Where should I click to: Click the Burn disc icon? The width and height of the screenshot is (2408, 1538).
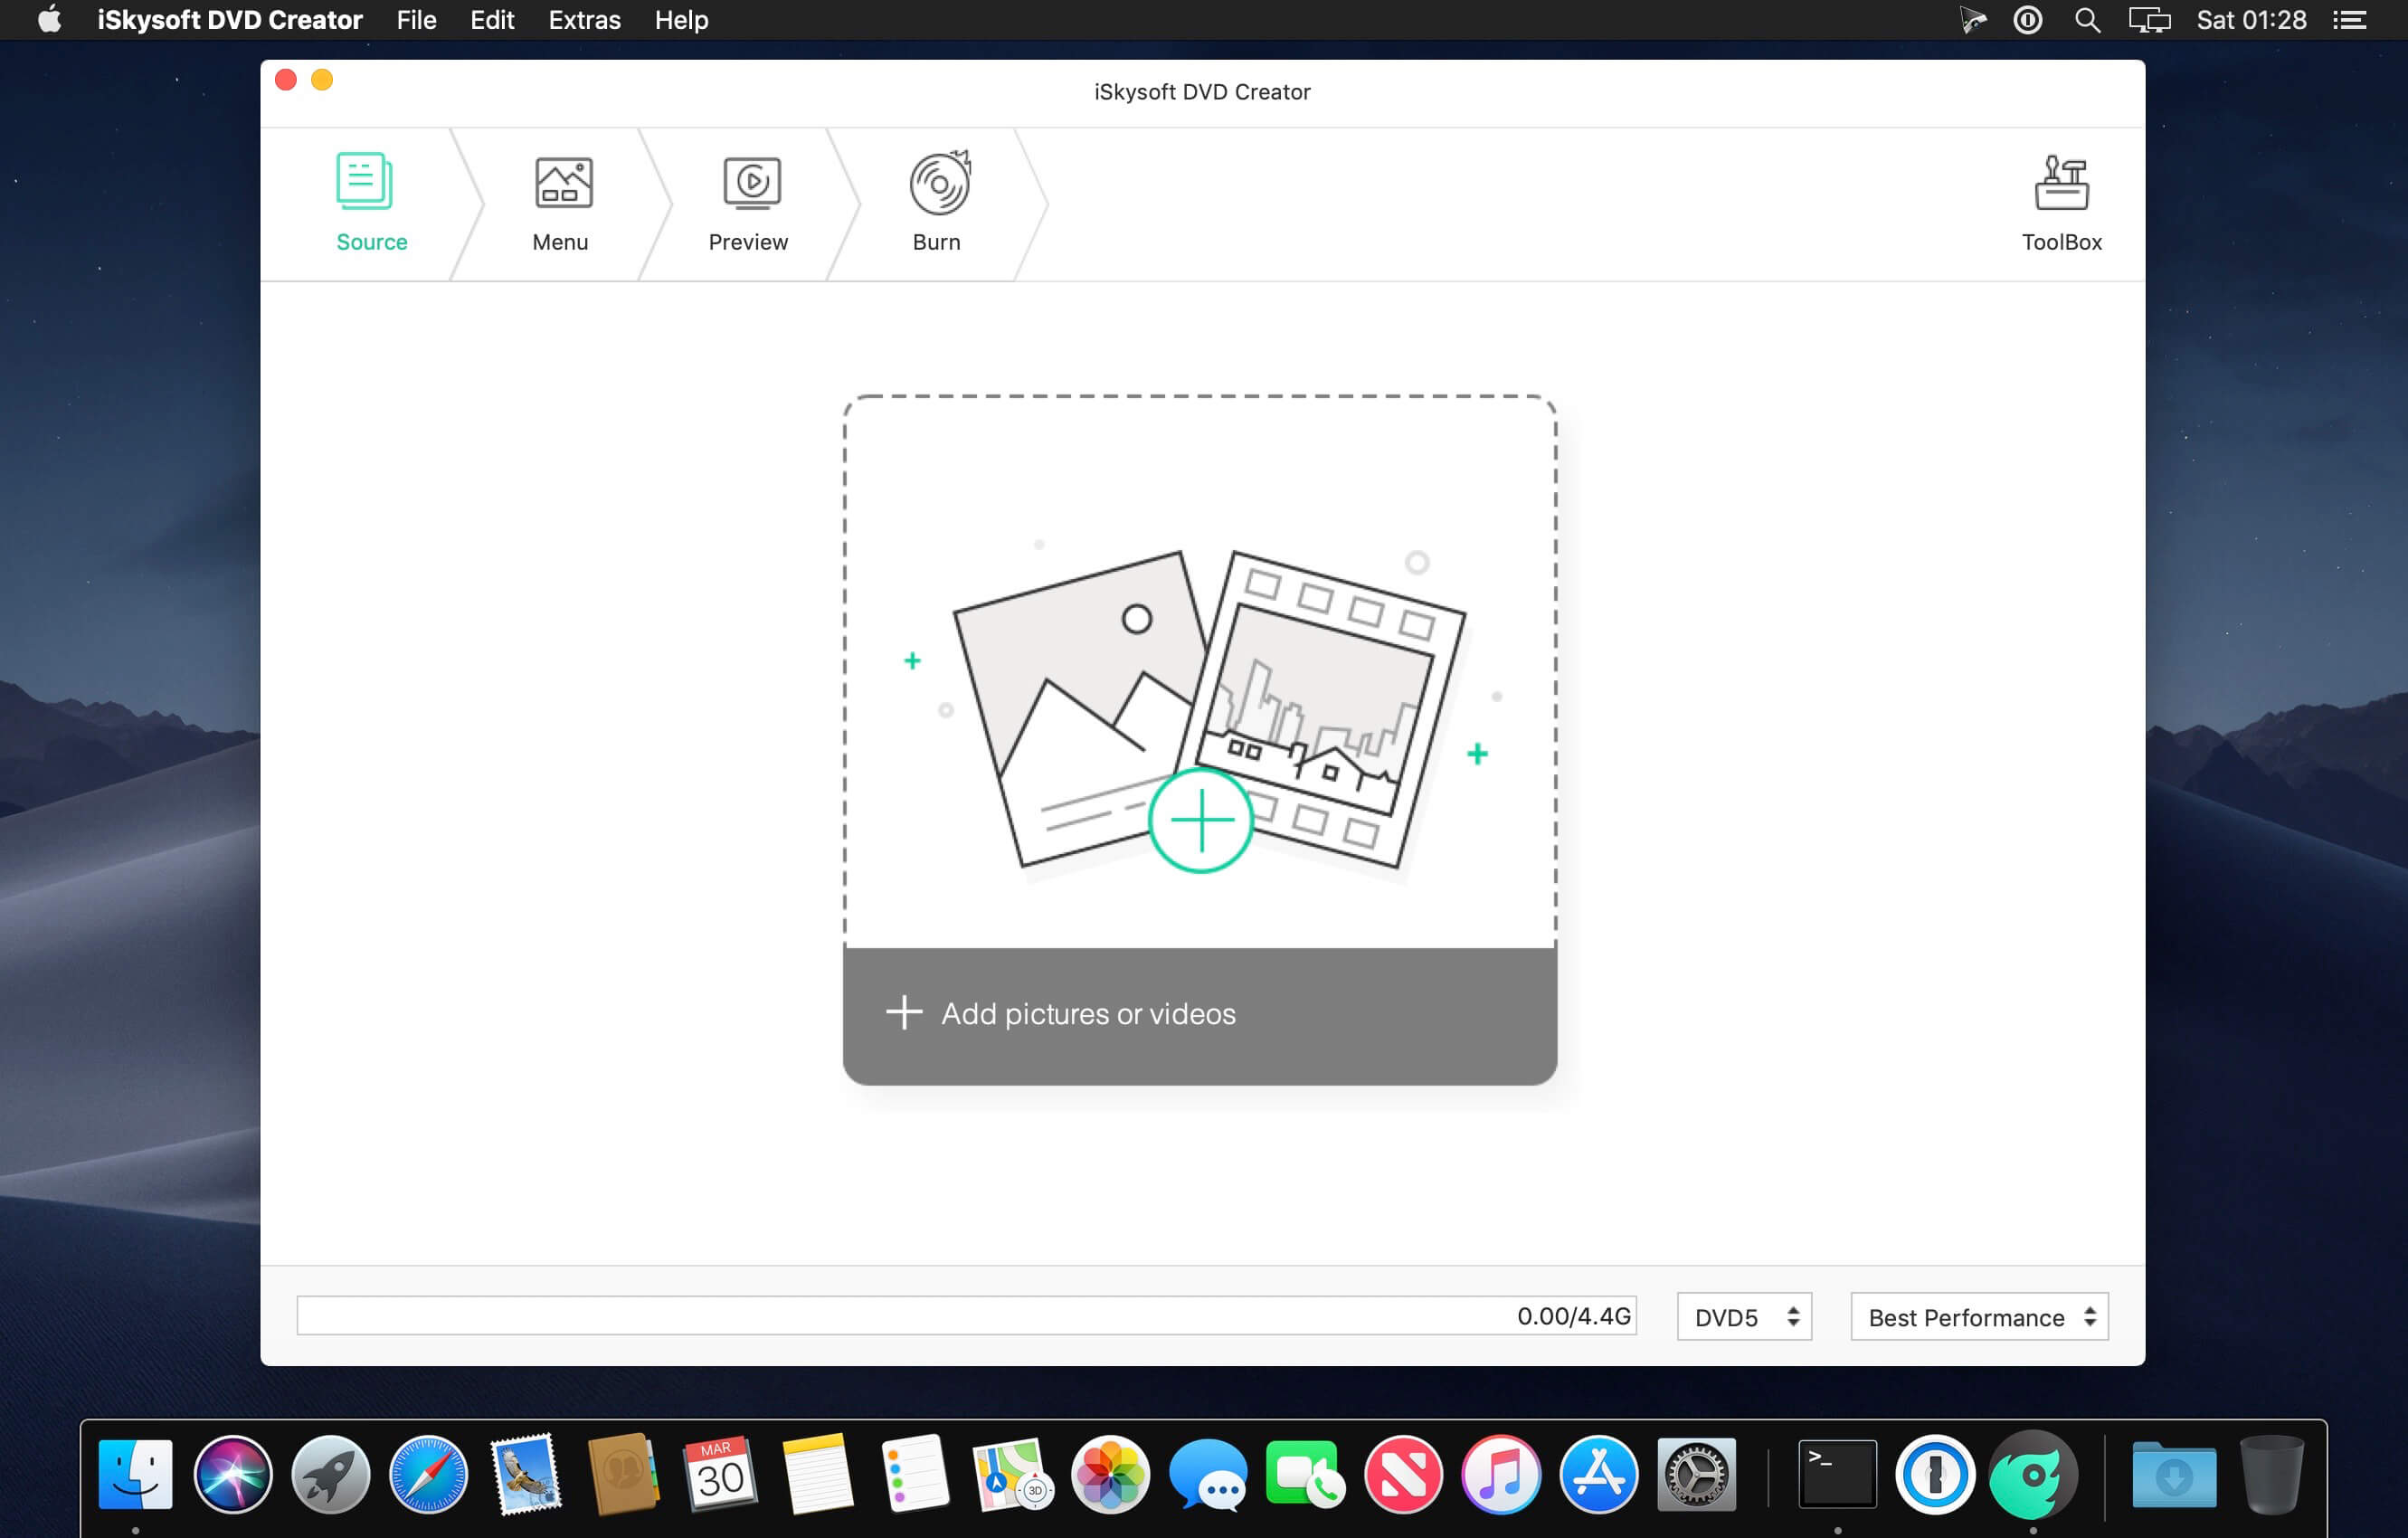(x=939, y=183)
